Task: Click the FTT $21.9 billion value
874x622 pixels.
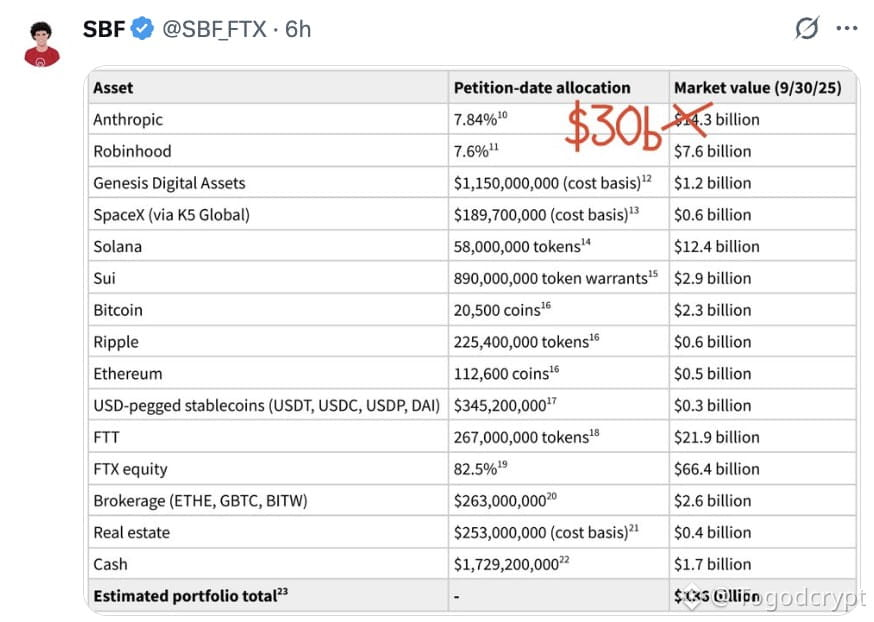Action: [x=717, y=437]
